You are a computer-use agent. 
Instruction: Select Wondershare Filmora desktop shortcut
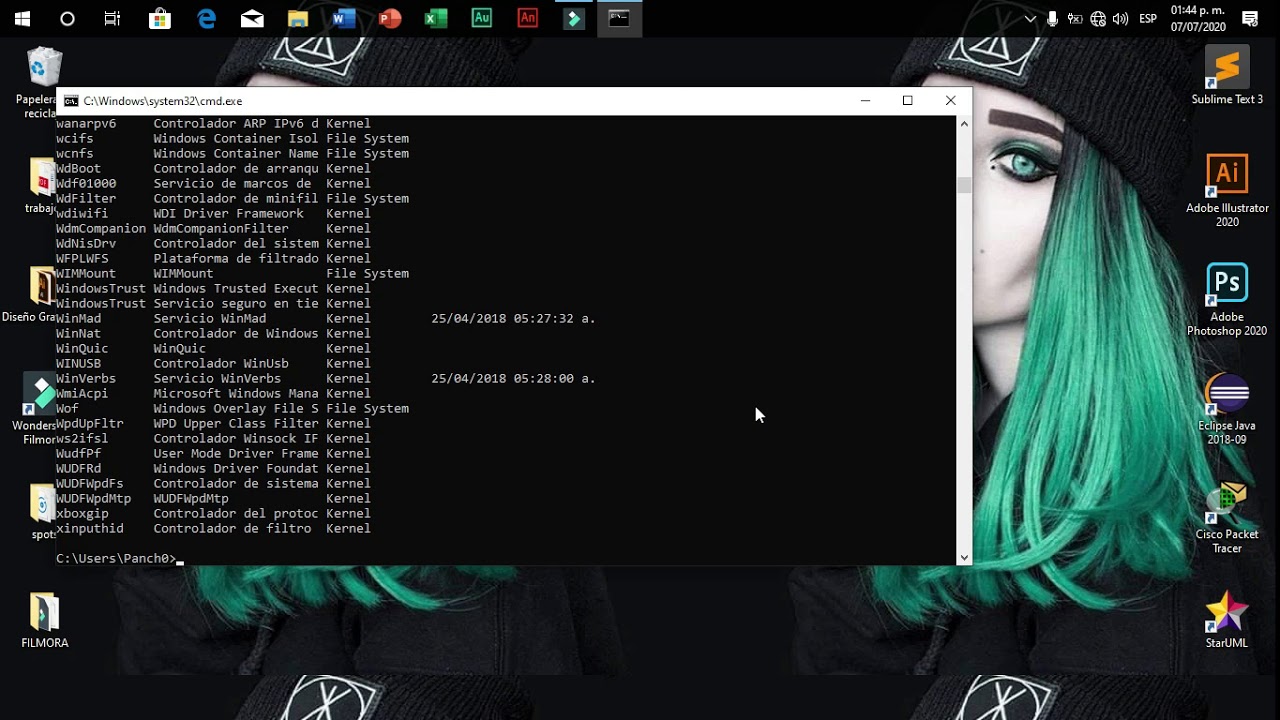[40, 410]
